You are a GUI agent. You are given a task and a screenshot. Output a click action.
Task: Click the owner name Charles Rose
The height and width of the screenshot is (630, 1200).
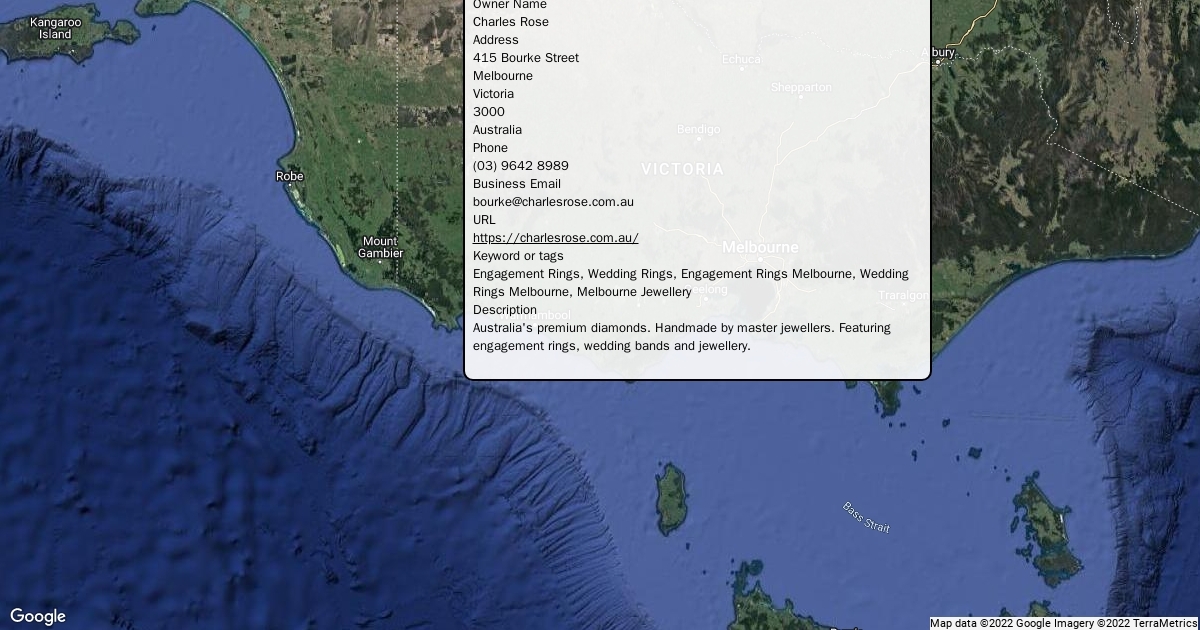click(510, 22)
